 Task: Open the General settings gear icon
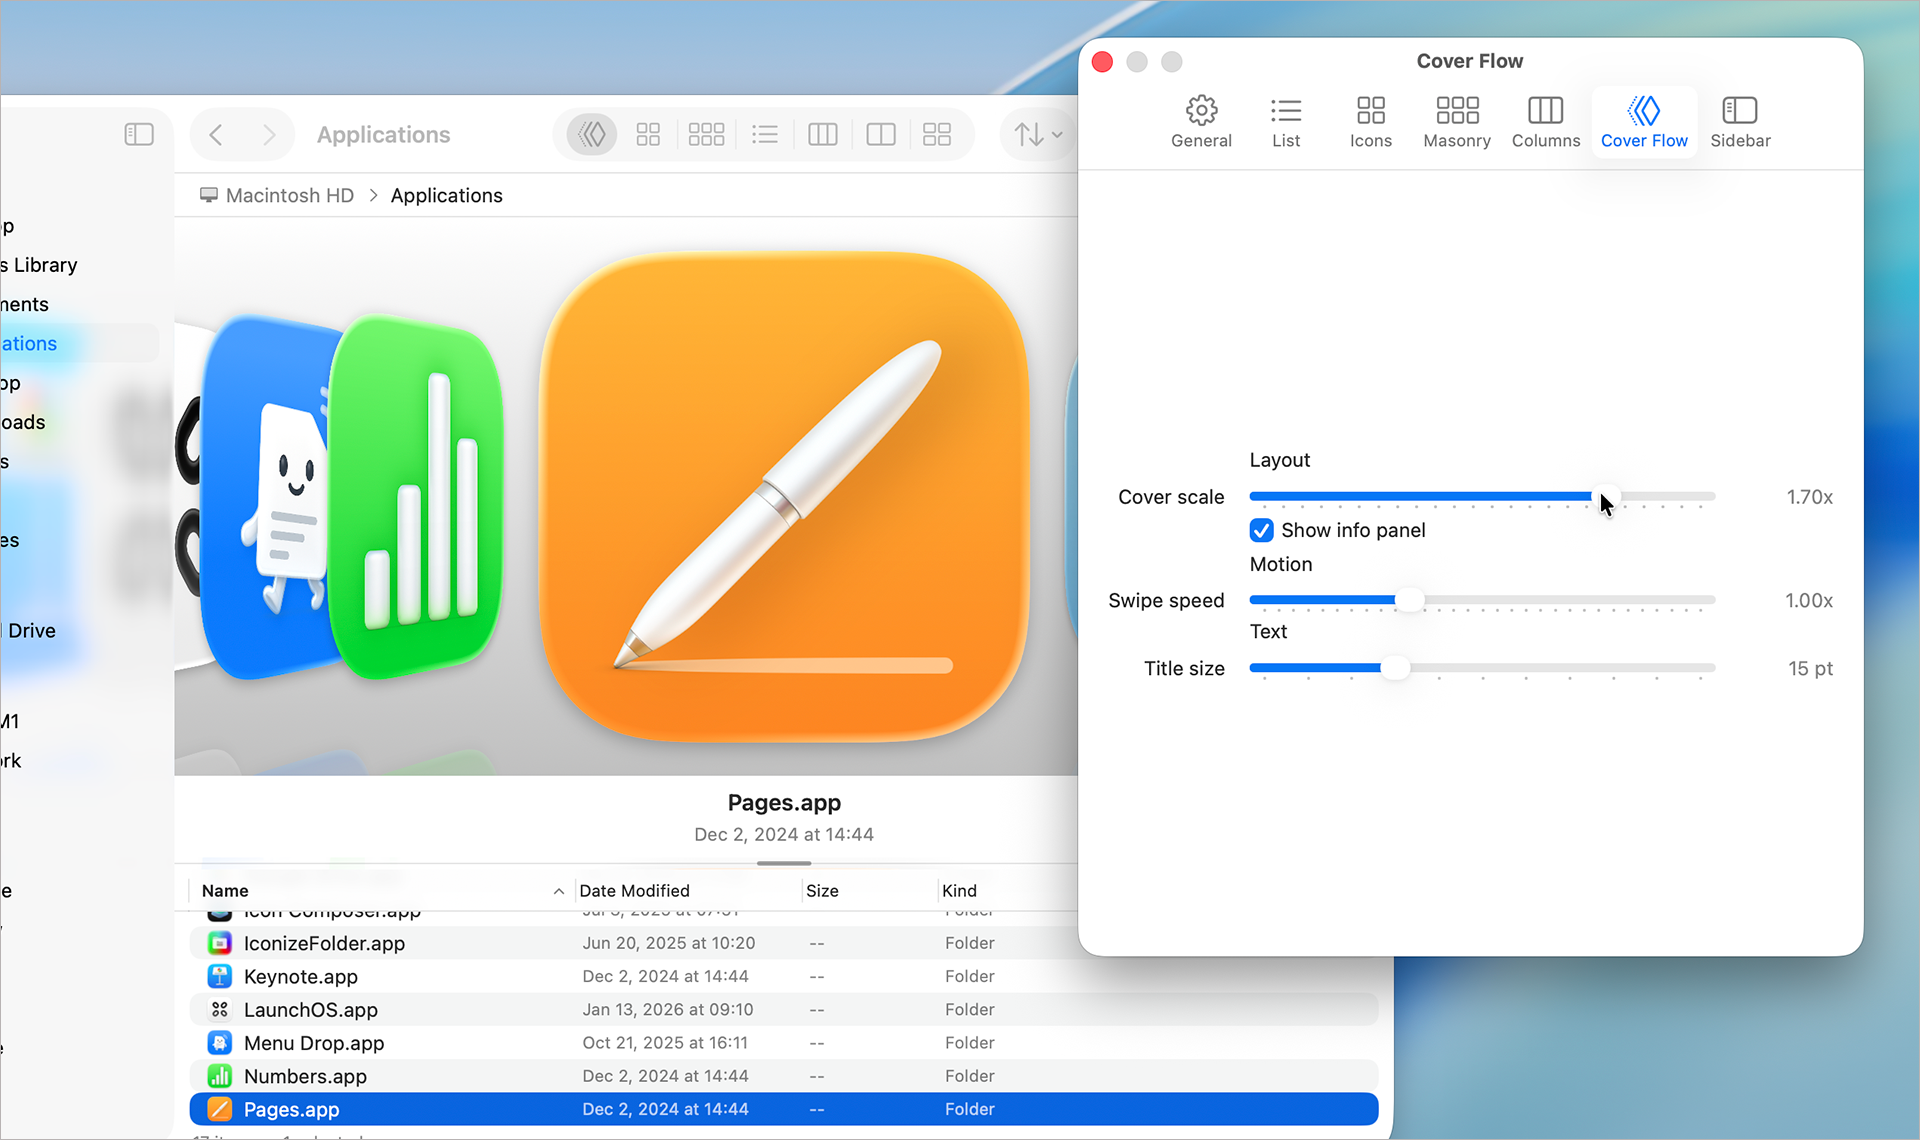point(1201,120)
